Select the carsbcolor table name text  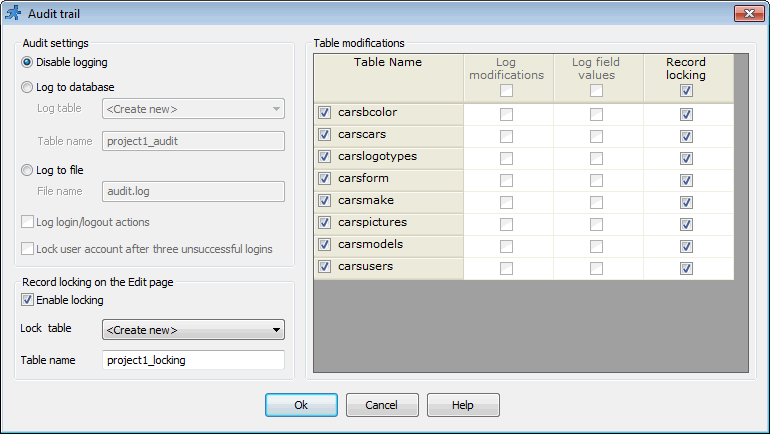click(x=367, y=112)
